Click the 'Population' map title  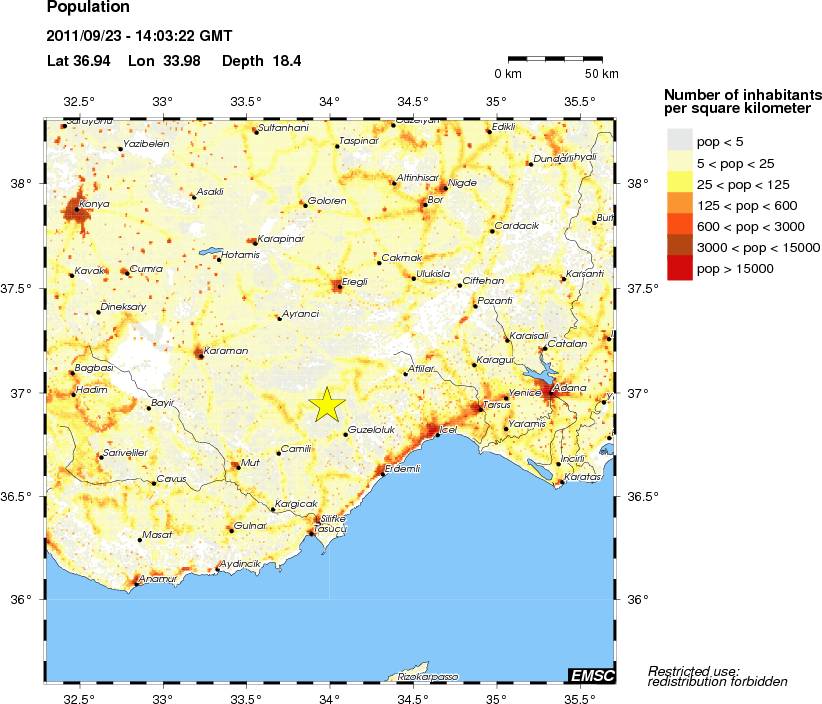point(88,9)
